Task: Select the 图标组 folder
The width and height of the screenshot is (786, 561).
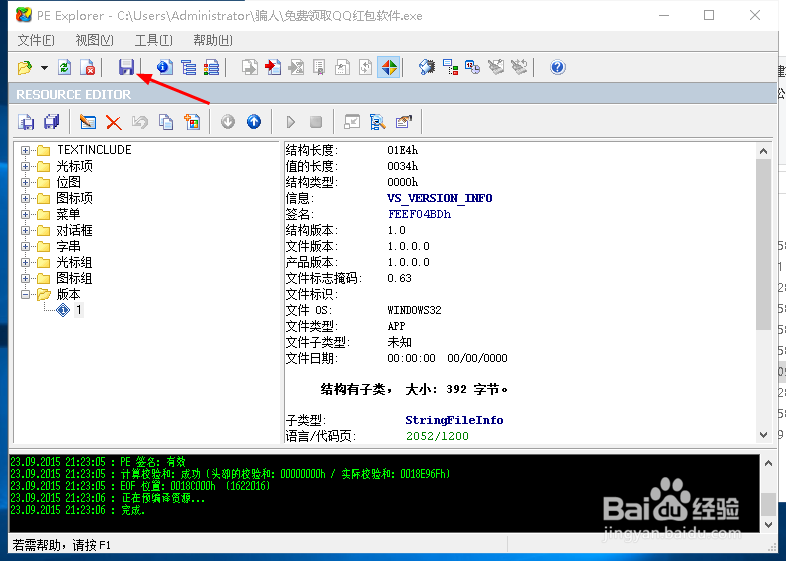Action: coord(74,278)
